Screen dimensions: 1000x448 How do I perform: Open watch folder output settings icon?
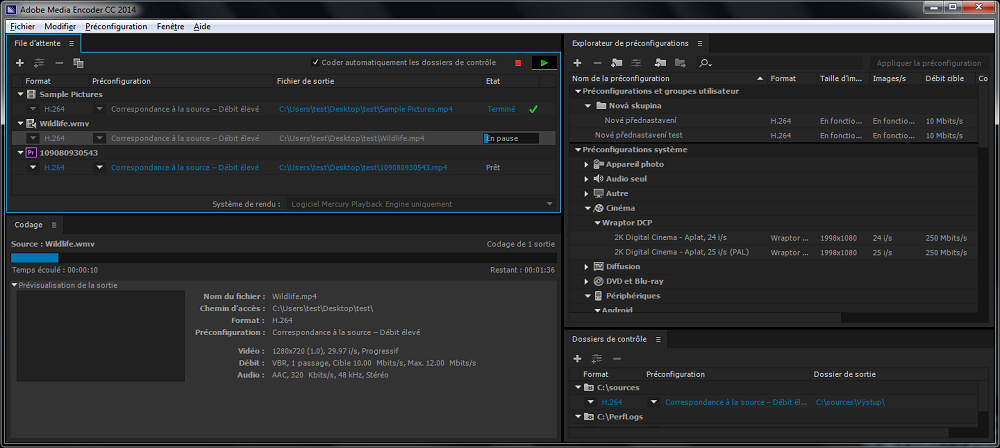597,359
